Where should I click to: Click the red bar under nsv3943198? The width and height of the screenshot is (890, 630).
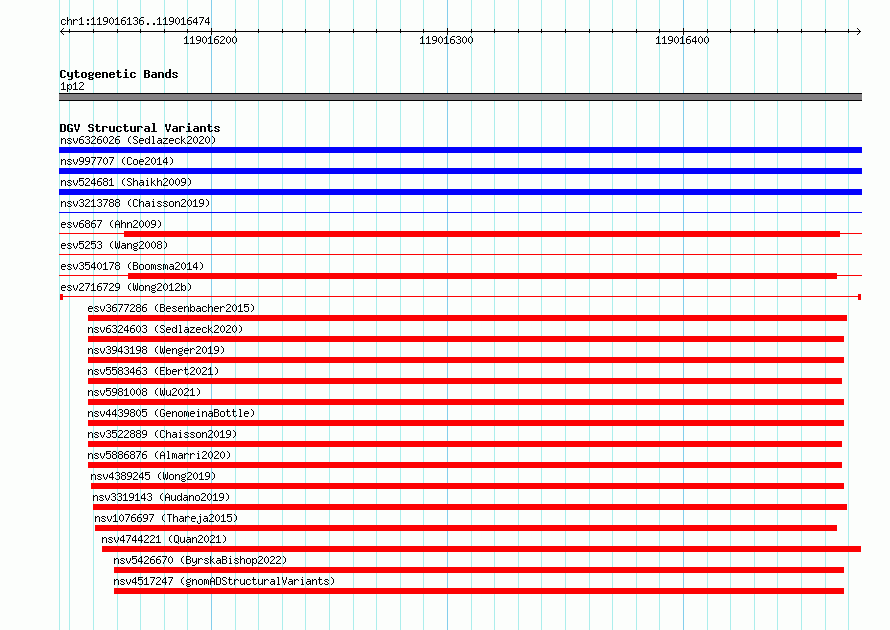[465, 360]
